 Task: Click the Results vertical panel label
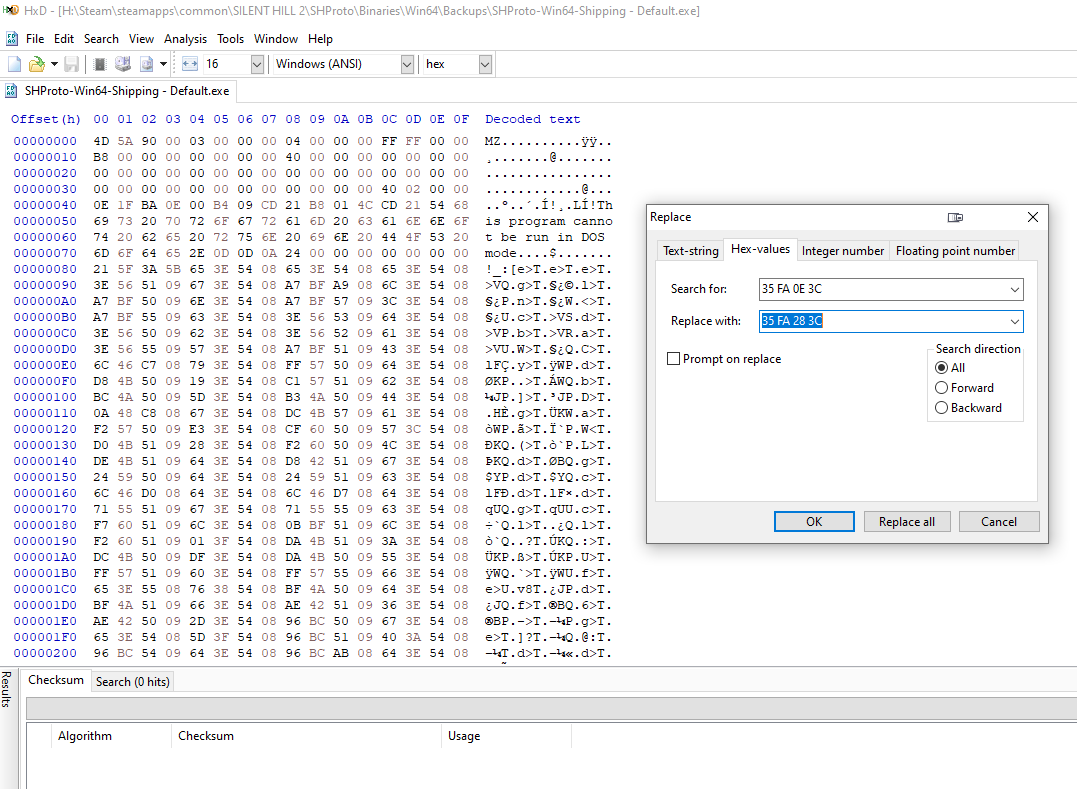point(6,689)
